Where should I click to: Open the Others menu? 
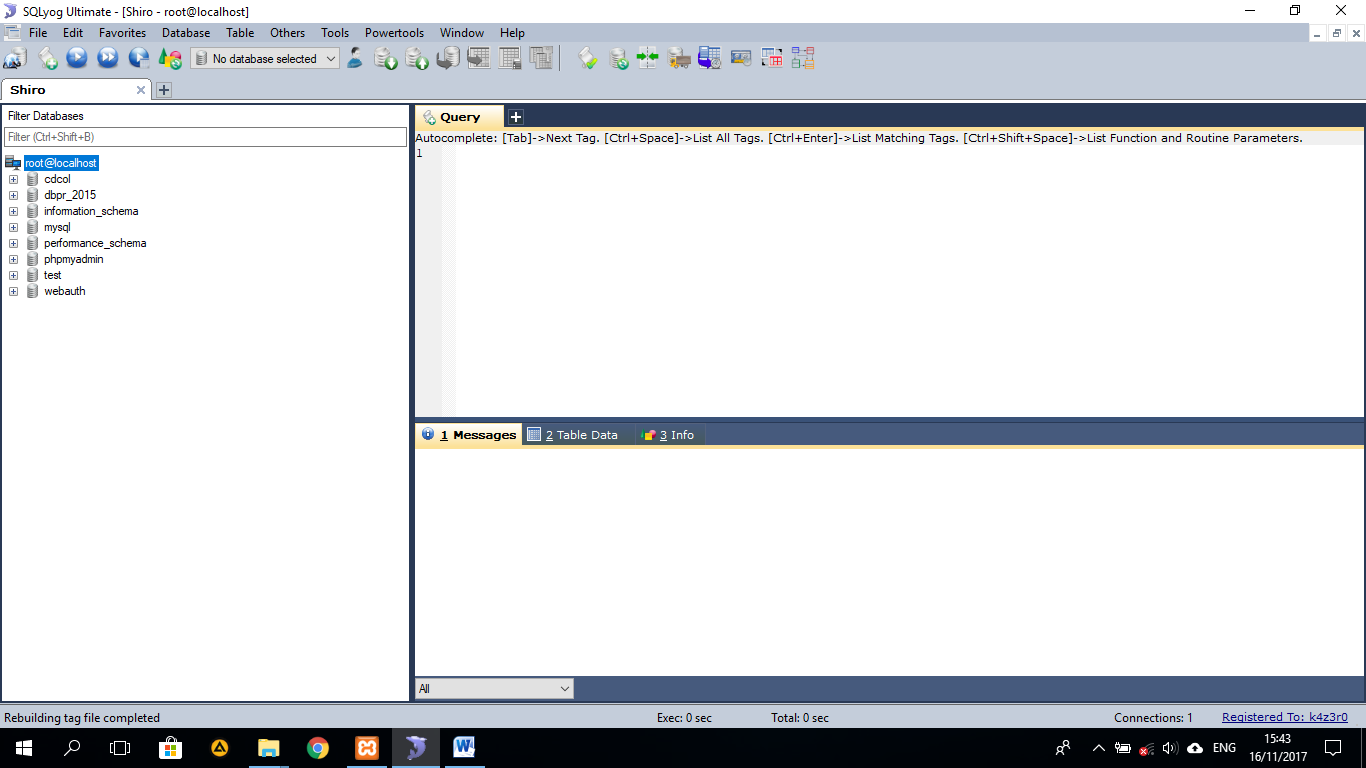click(287, 33)
